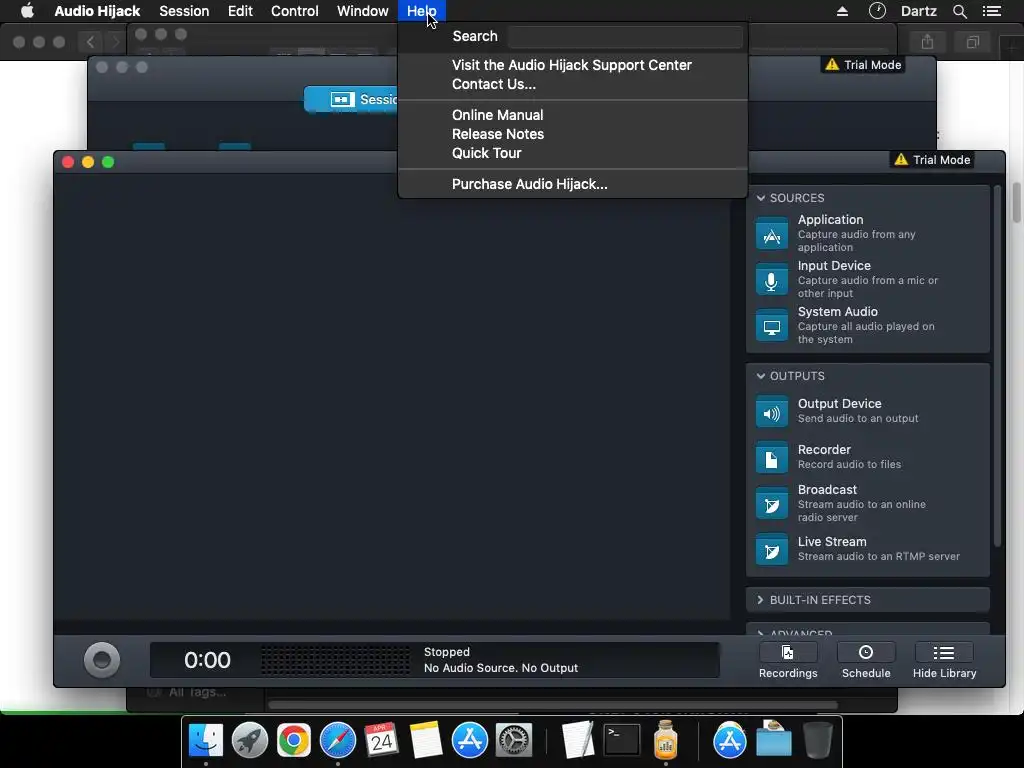
Task: Open Spotlight search magnifier
Action: (x=959, y=11)
